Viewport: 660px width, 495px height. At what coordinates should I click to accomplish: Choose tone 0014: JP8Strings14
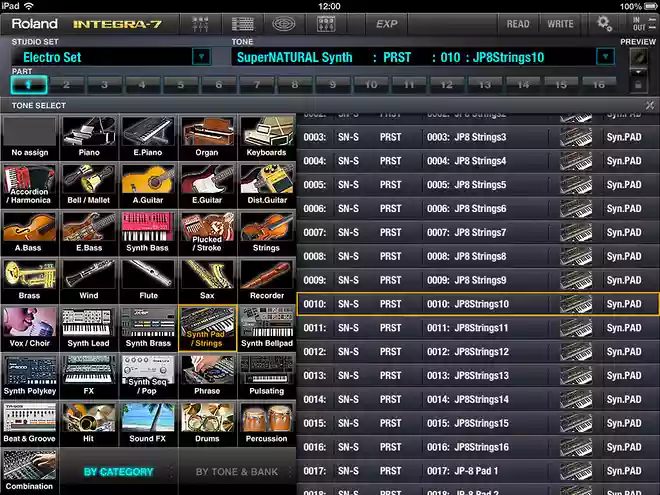click(x=478, y=399)
